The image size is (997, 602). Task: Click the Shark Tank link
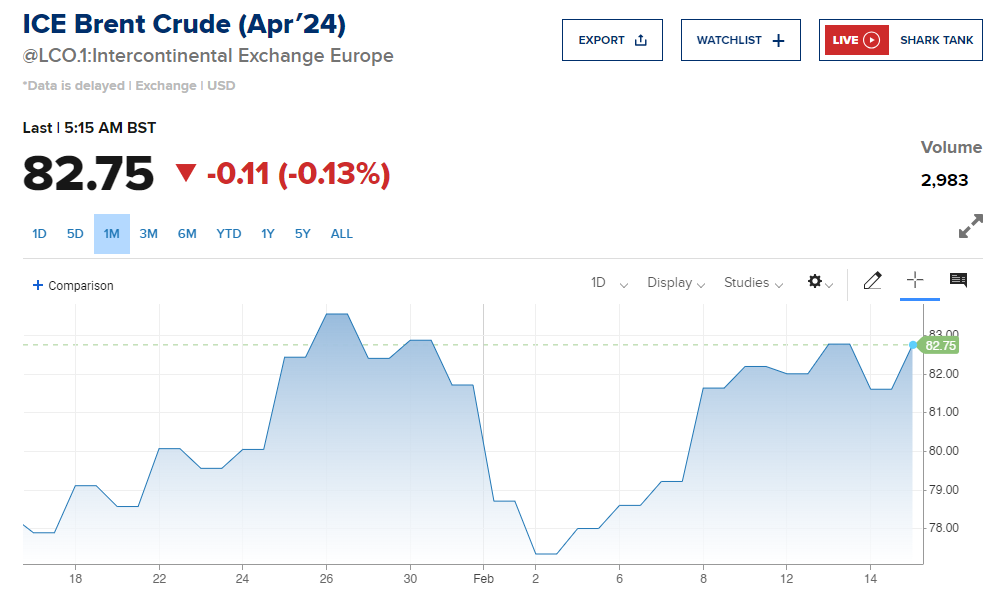[x=936, y=40]
